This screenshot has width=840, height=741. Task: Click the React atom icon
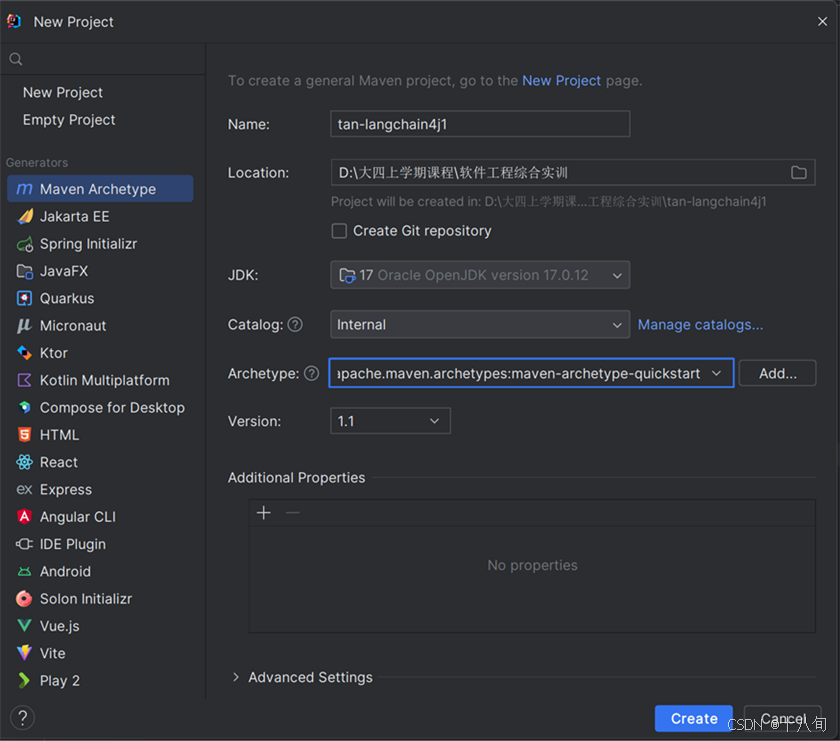pos(25,462)
